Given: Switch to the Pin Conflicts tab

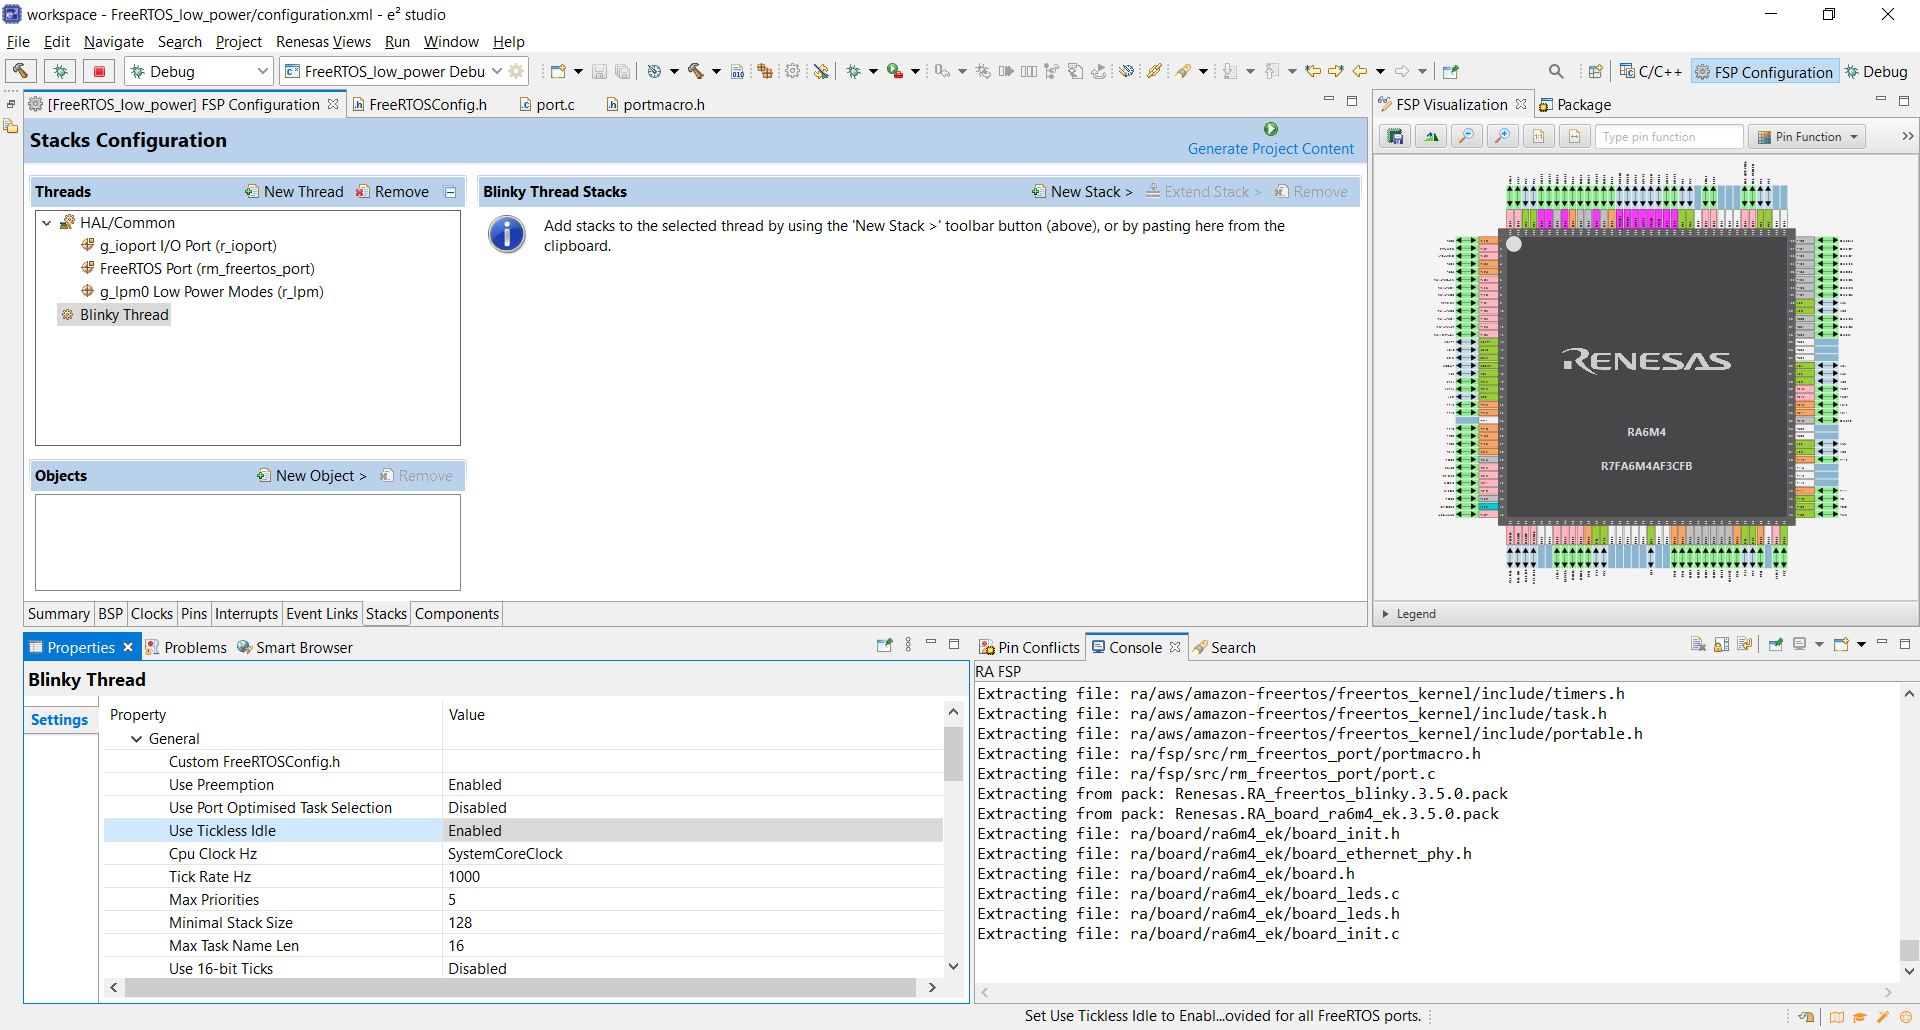Looking at the screenshot, I should tap(1029, 647).
